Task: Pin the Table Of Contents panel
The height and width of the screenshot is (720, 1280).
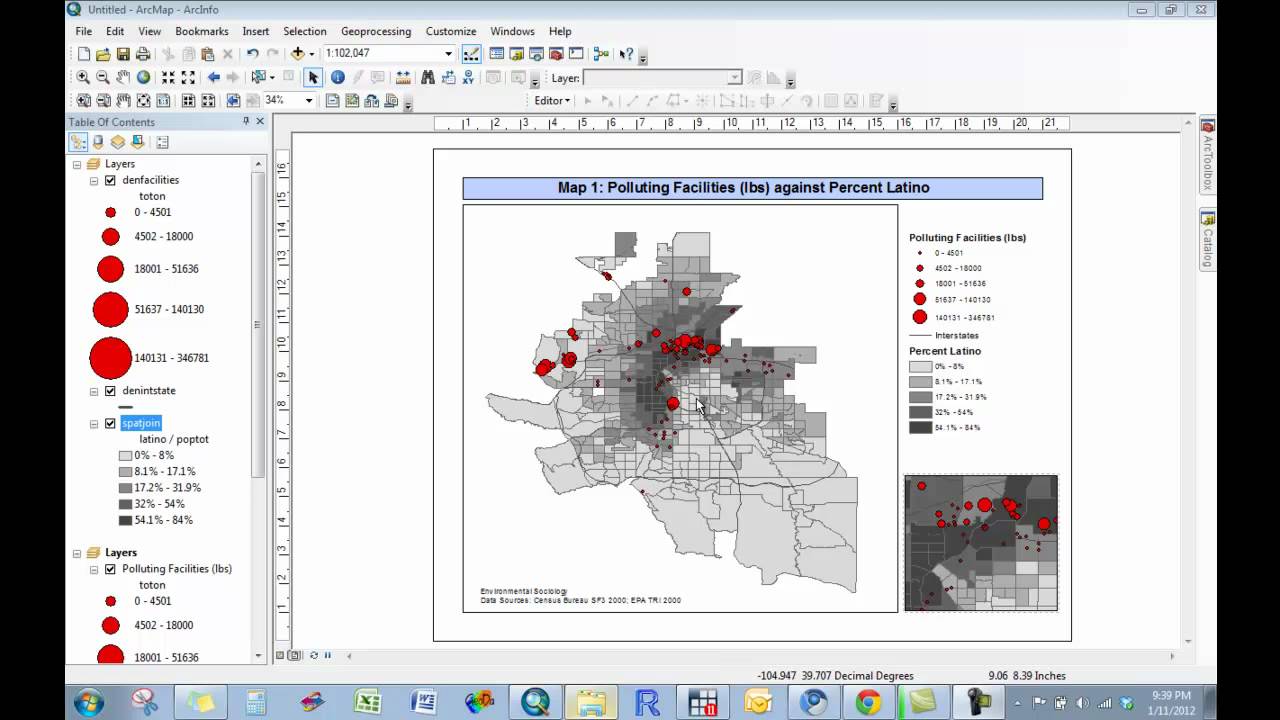Action: click(x=246, y=121)
